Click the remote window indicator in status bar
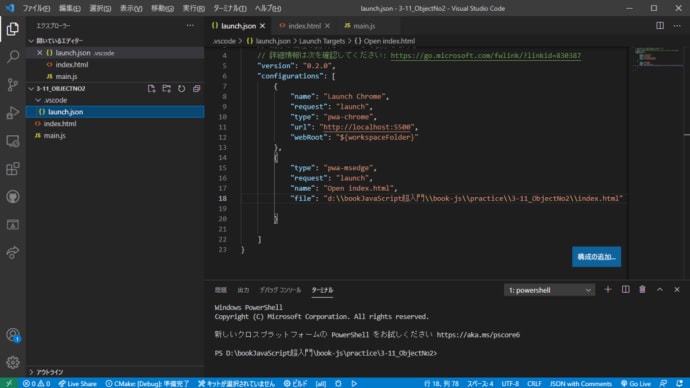690x388 pixels. point(9,383)
